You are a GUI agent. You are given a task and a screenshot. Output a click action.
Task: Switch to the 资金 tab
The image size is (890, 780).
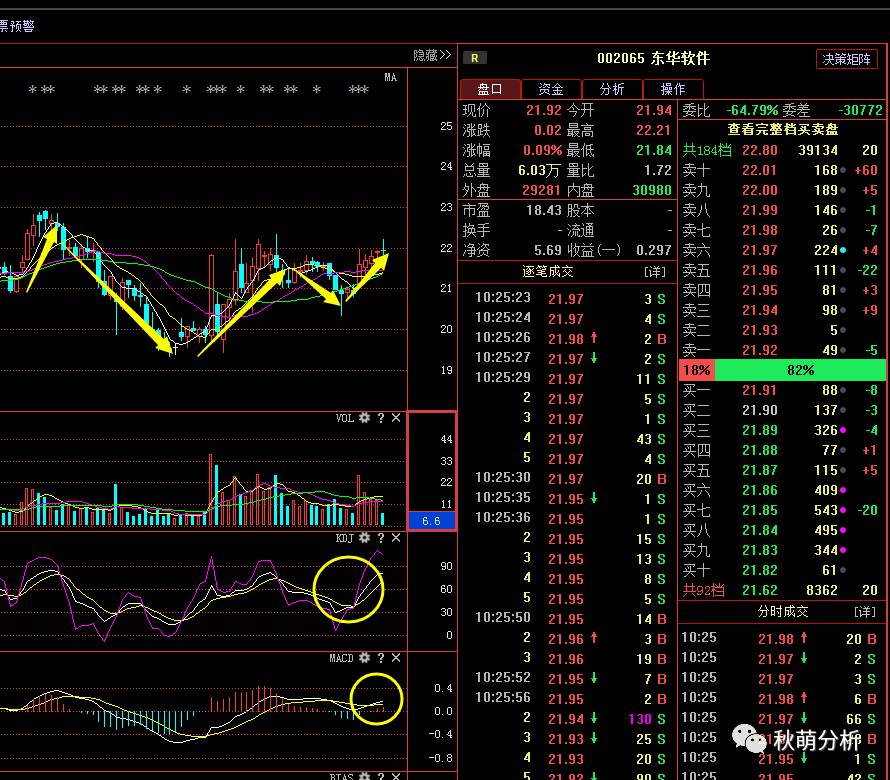[551, 89]
